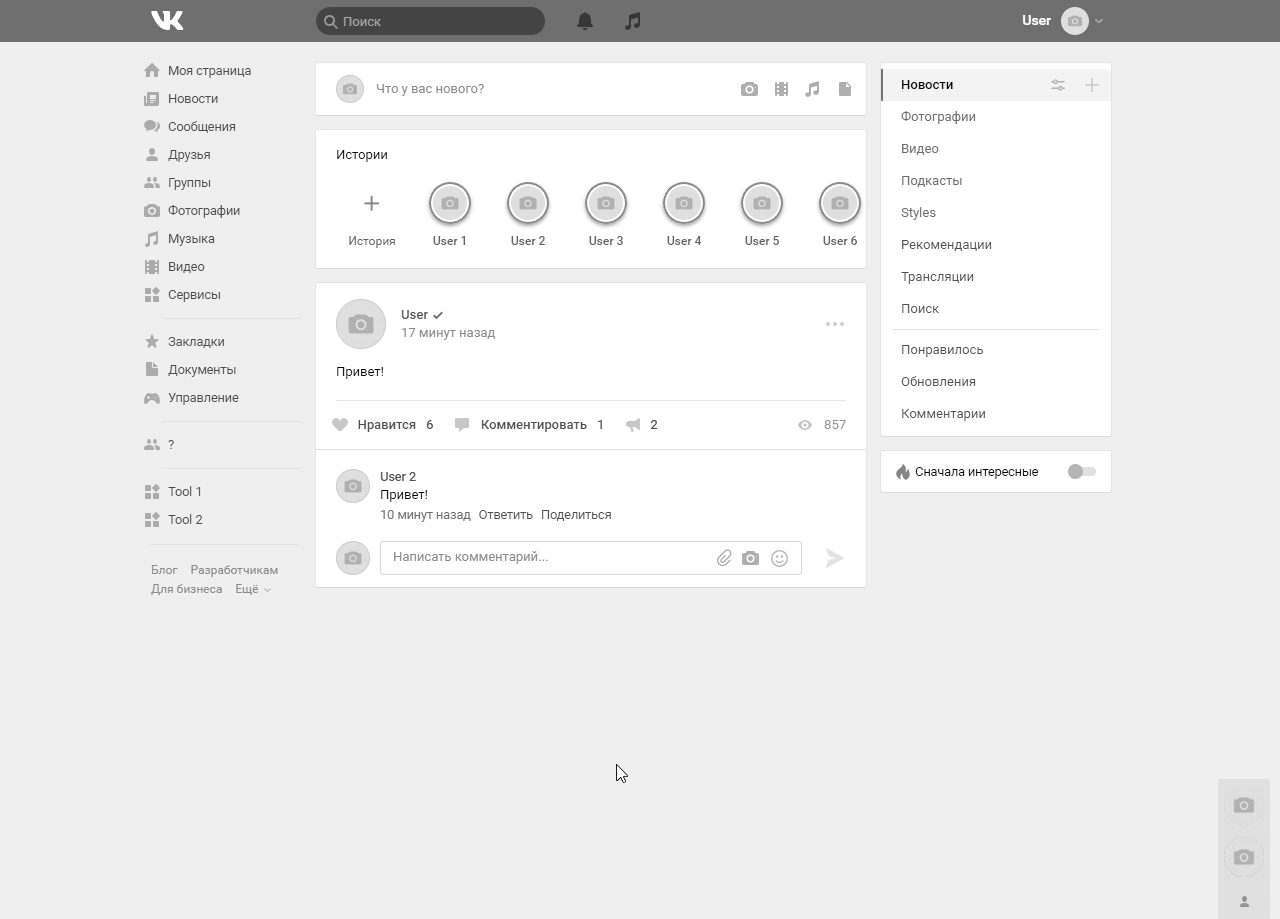Image resolution: width=1280 pixels, height=919 pixels.
Task: Click the search field in header
Action: pos(430,21)
